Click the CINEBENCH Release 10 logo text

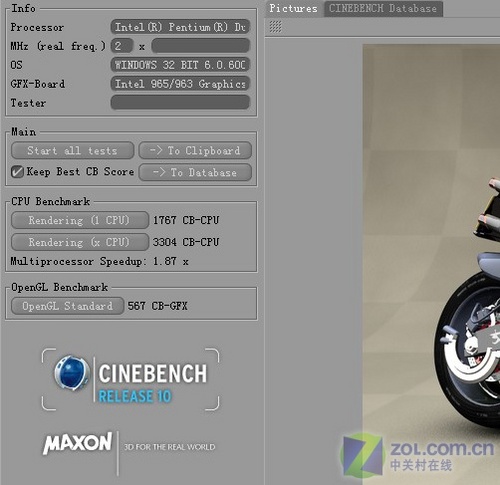coord(153,383)
